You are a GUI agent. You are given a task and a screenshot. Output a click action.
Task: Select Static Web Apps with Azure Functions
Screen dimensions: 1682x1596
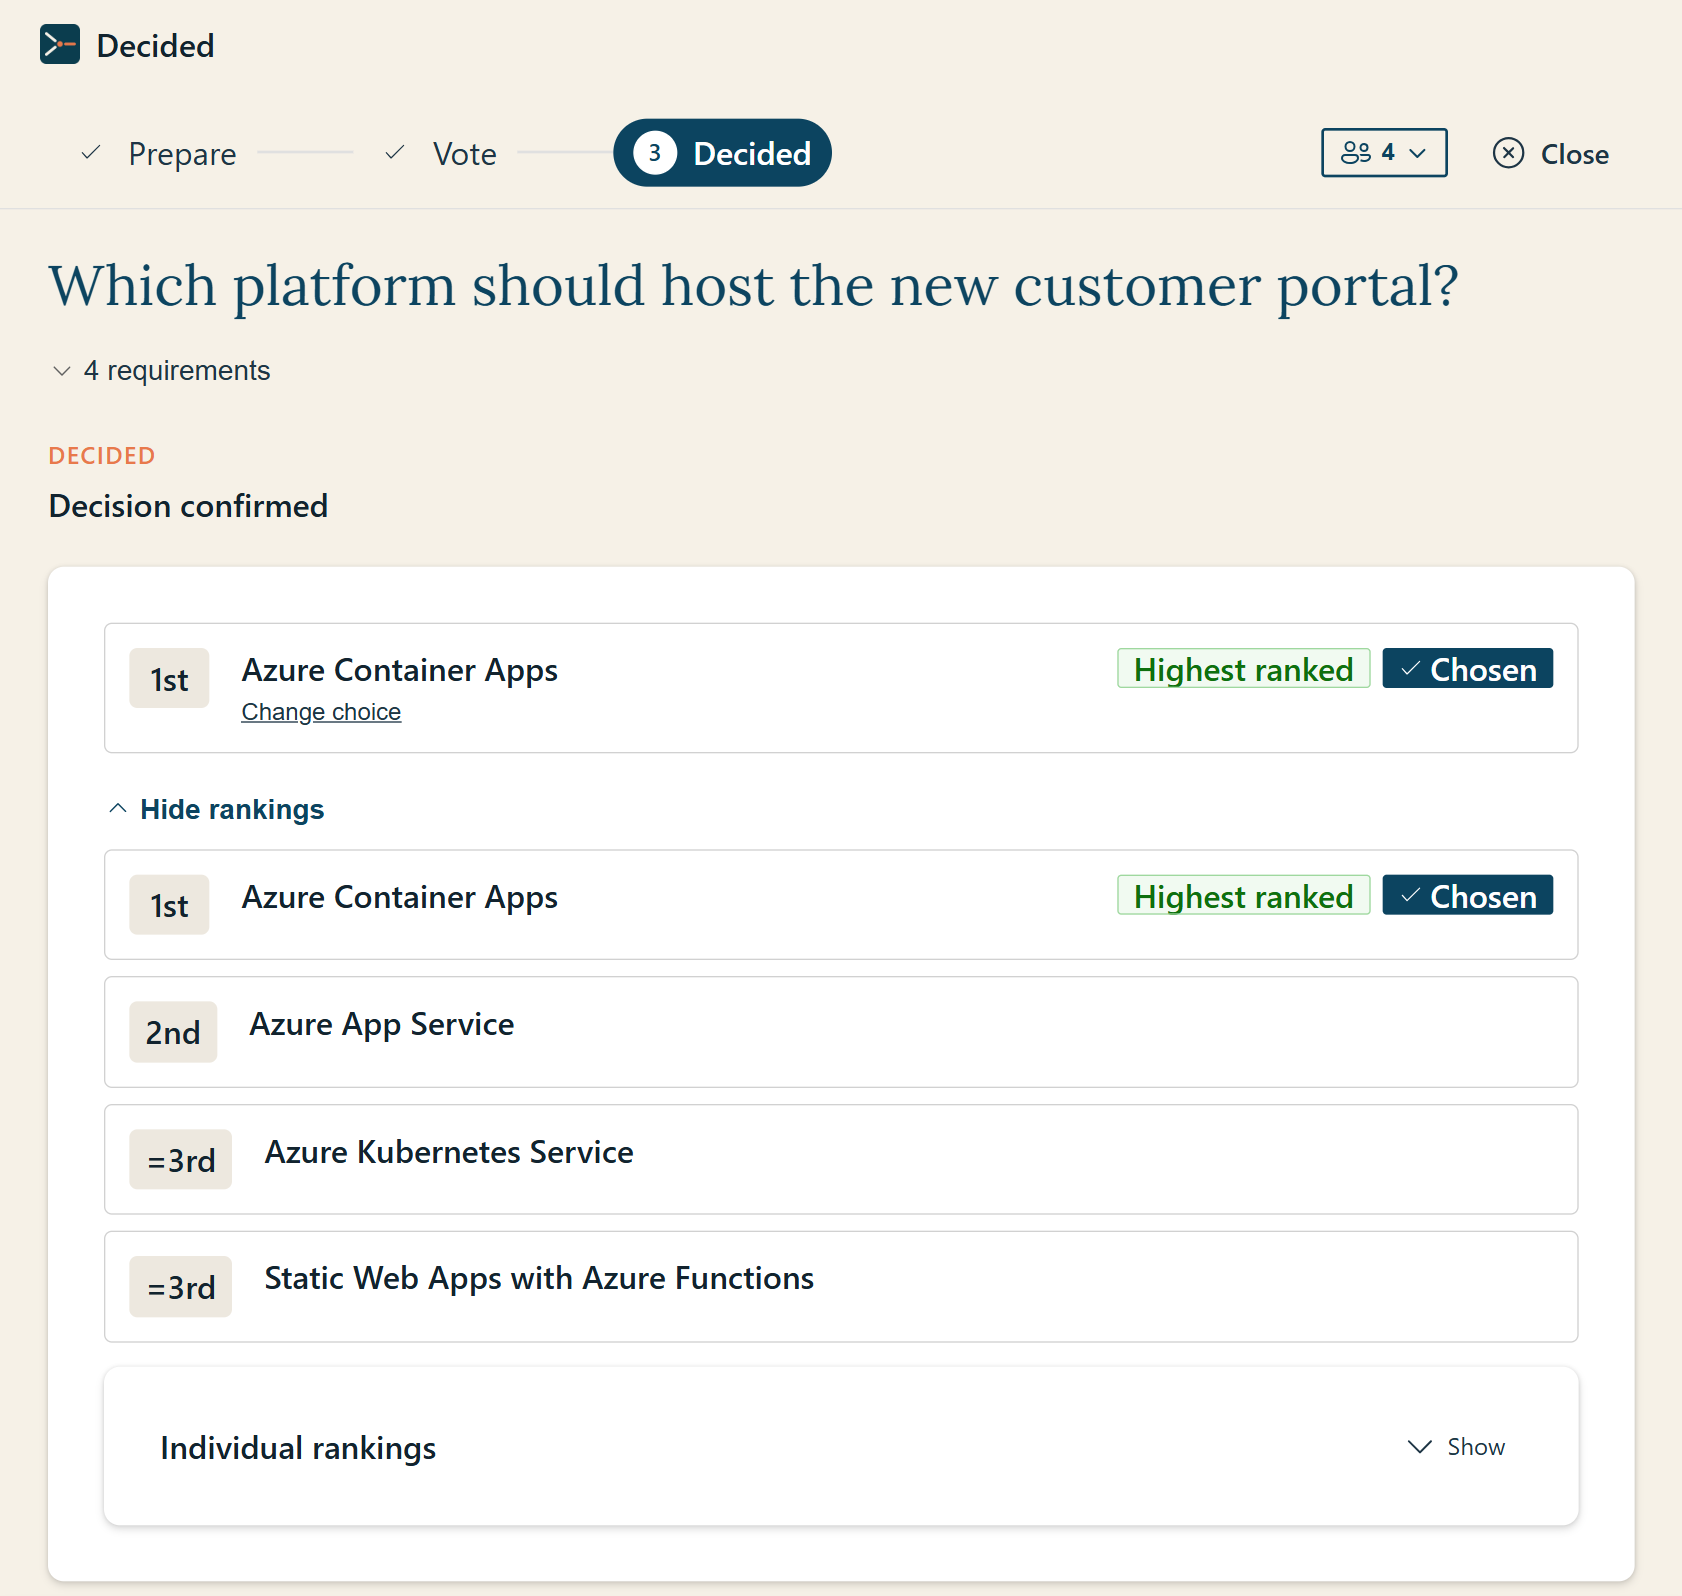pyautogui.click(x=841, y=1287)
